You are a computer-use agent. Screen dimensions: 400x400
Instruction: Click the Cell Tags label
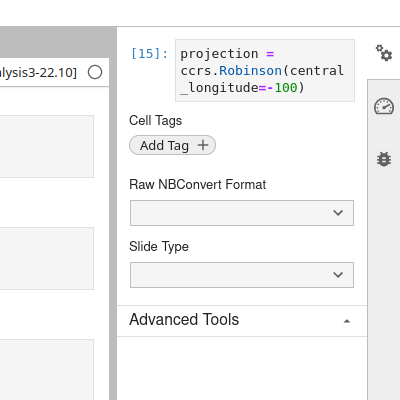click(x=155, y=121)
